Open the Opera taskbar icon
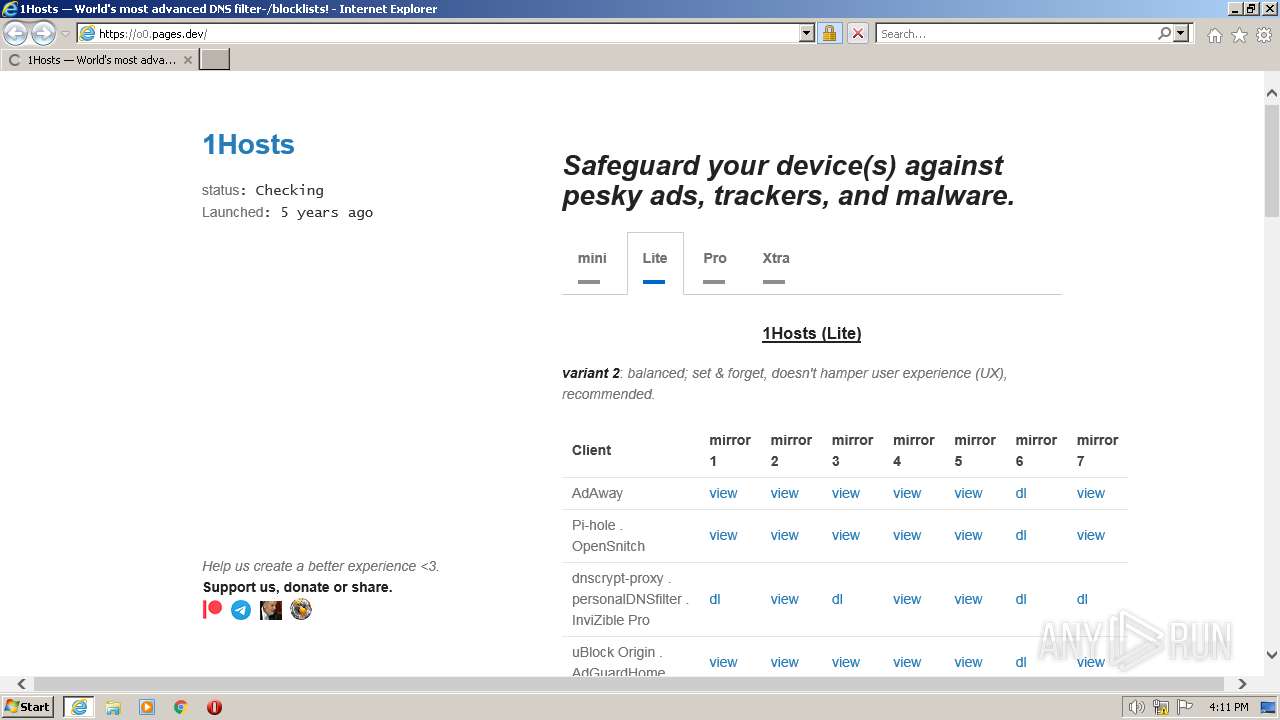 [214, 707]
